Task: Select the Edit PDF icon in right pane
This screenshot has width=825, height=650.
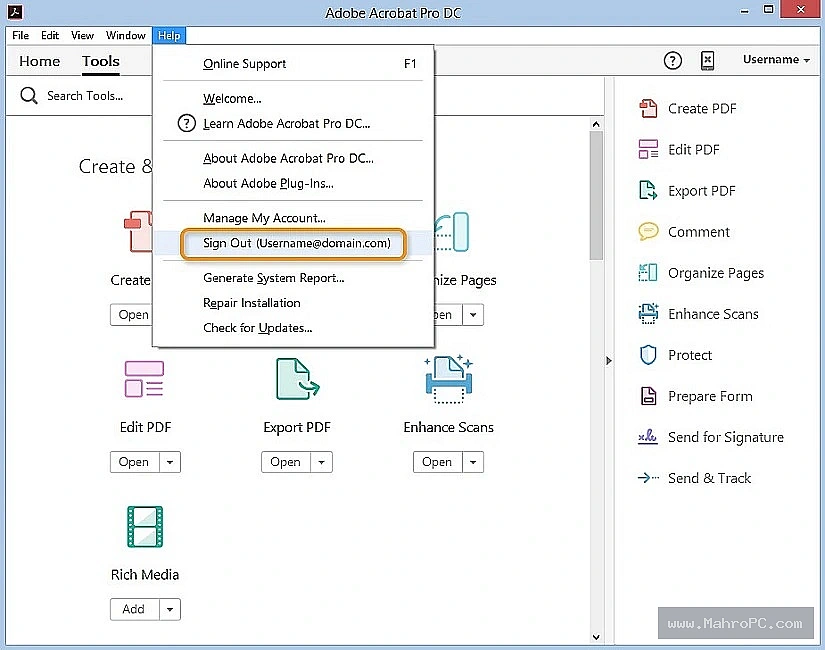Action: [648, 149]
